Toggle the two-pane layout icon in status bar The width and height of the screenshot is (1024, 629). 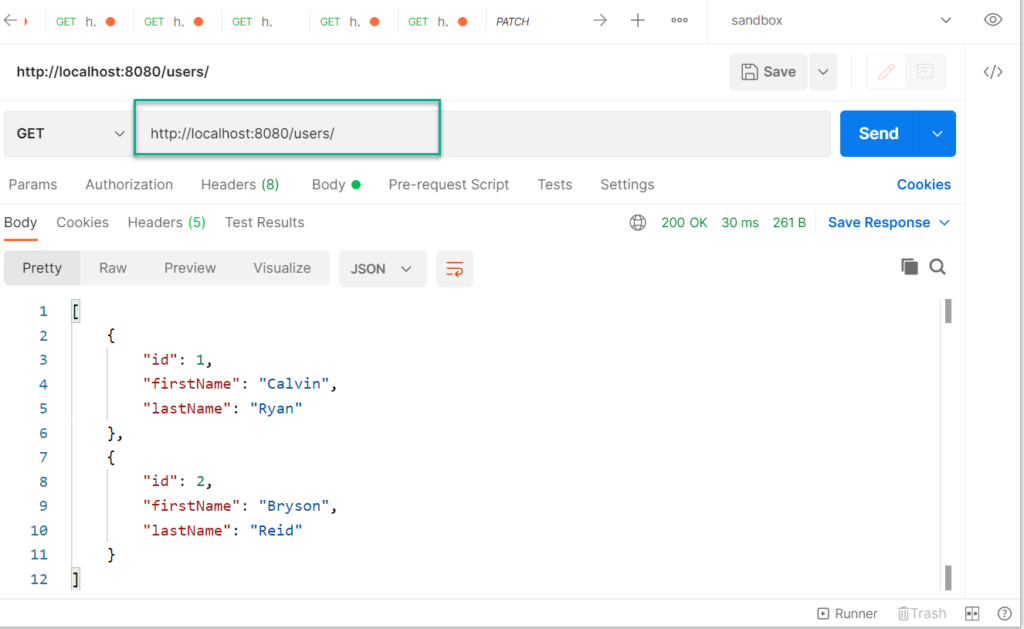[x=972, y=613]
